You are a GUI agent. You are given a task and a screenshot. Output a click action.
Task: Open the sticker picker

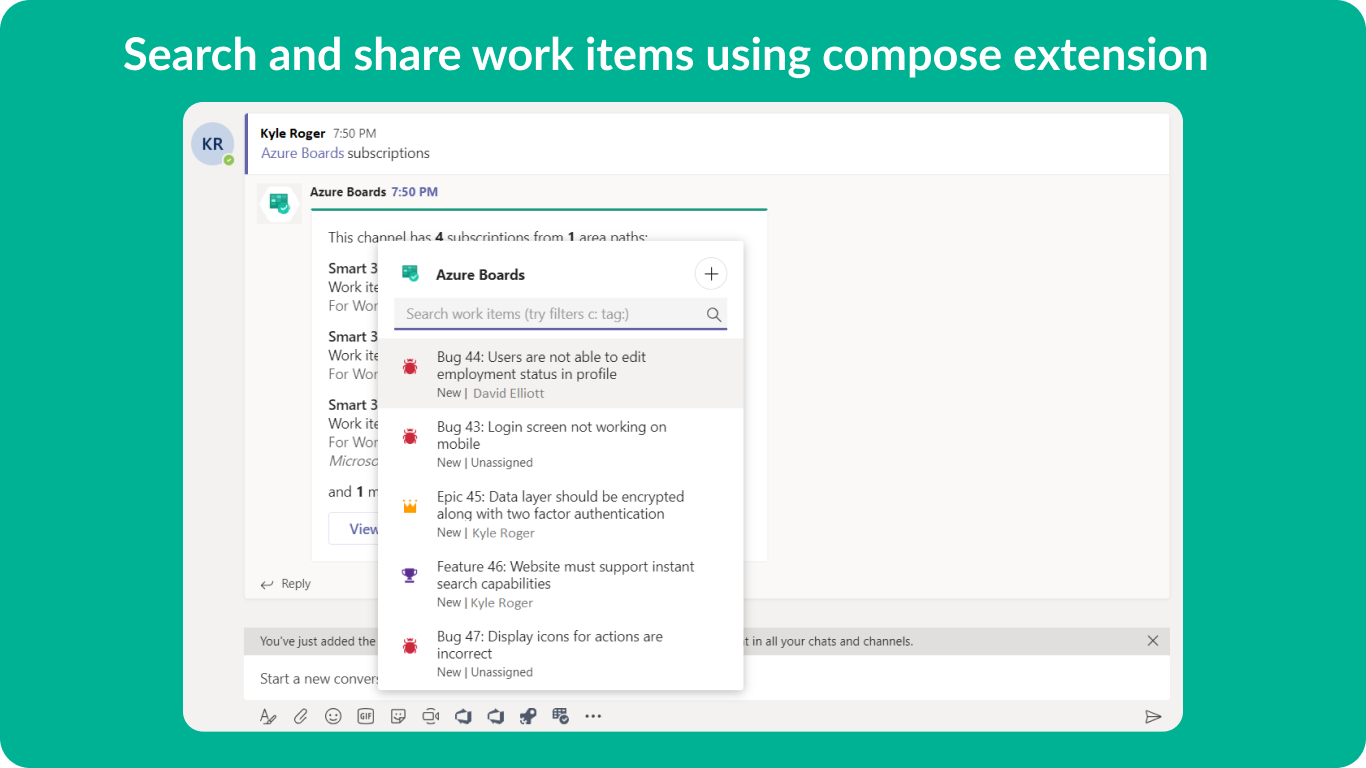(x=398, y=716)
